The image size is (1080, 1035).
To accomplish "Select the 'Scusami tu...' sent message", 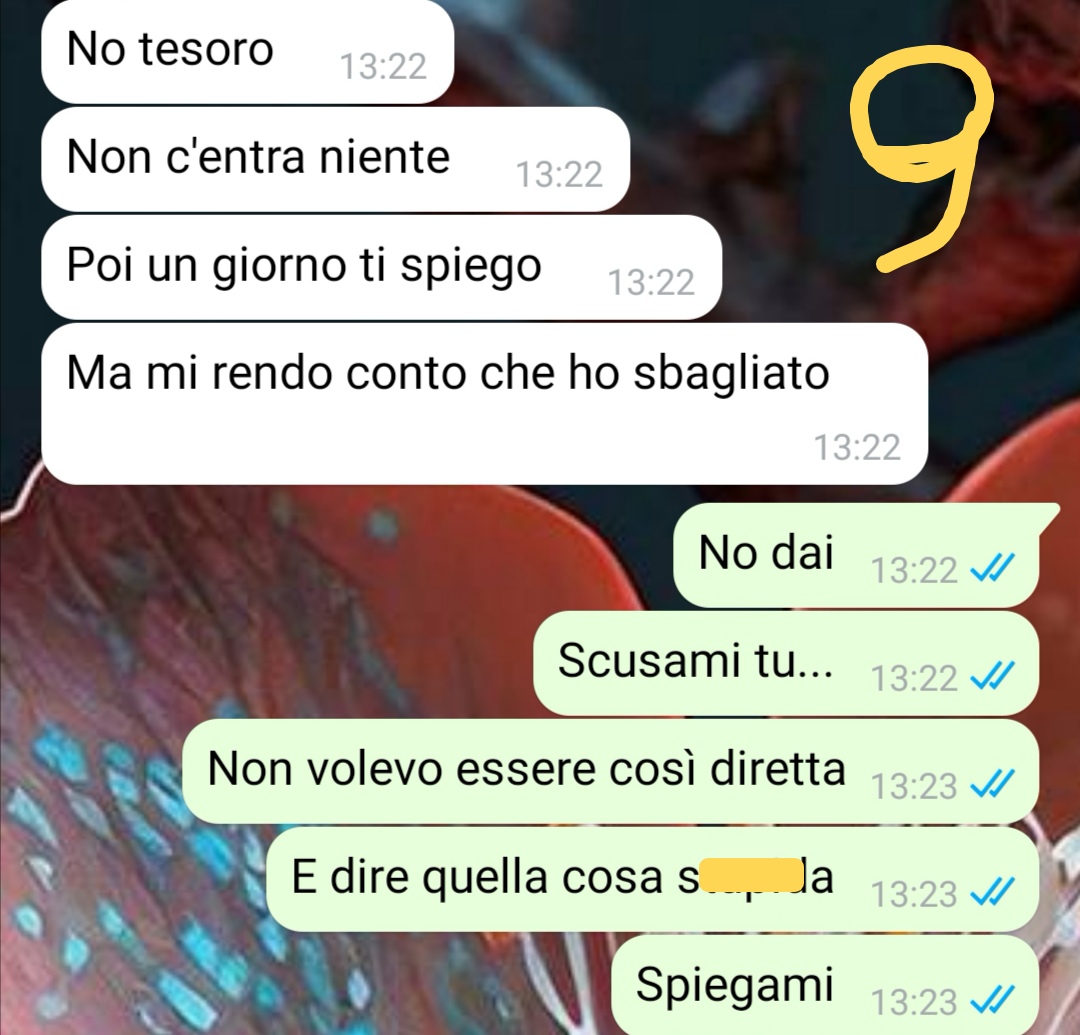I will 786,663.
